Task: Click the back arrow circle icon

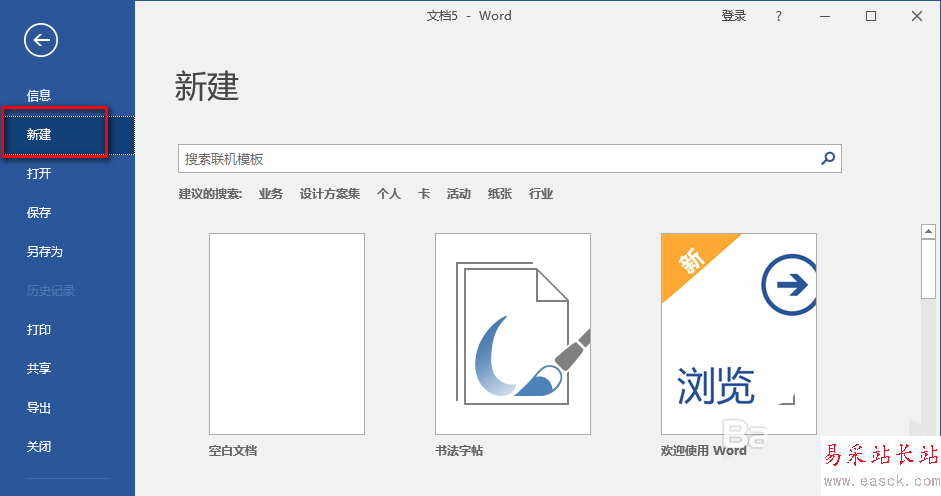Action: 41,40
